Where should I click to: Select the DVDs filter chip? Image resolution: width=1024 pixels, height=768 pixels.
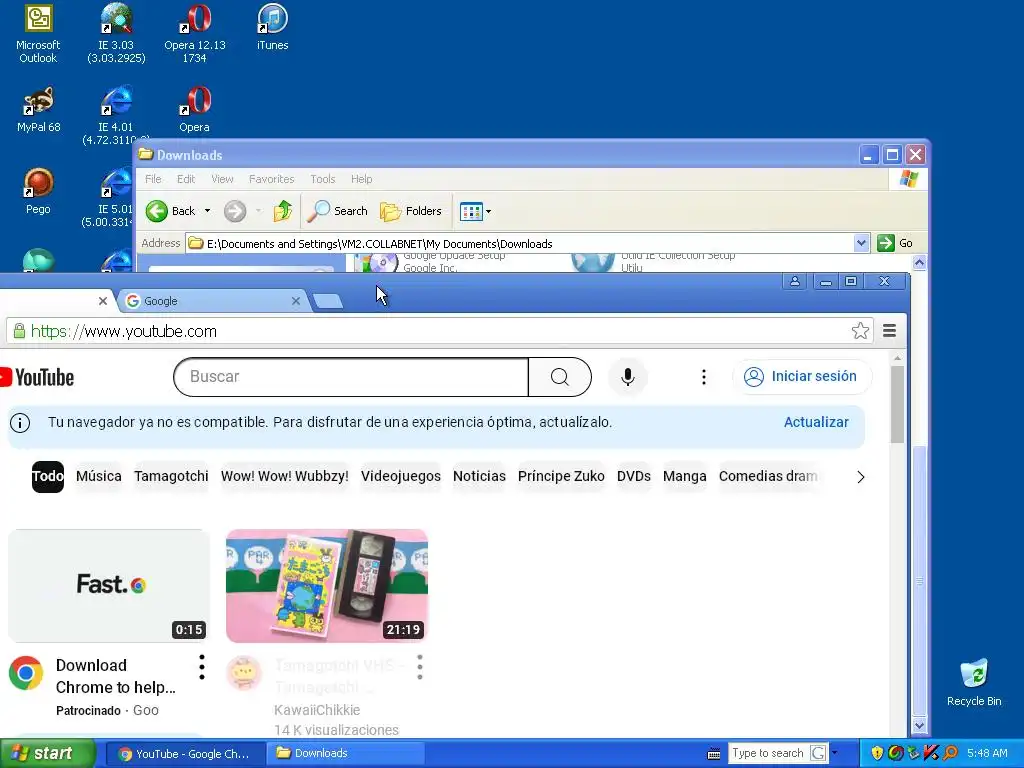coord(633,476)
